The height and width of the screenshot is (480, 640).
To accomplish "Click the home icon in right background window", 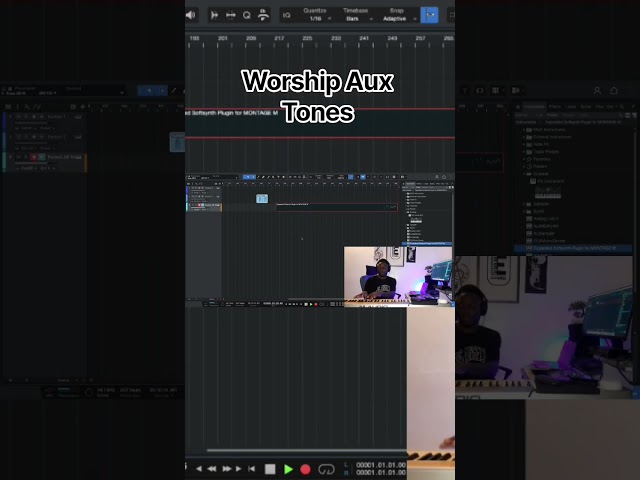I will click(614, 91).
